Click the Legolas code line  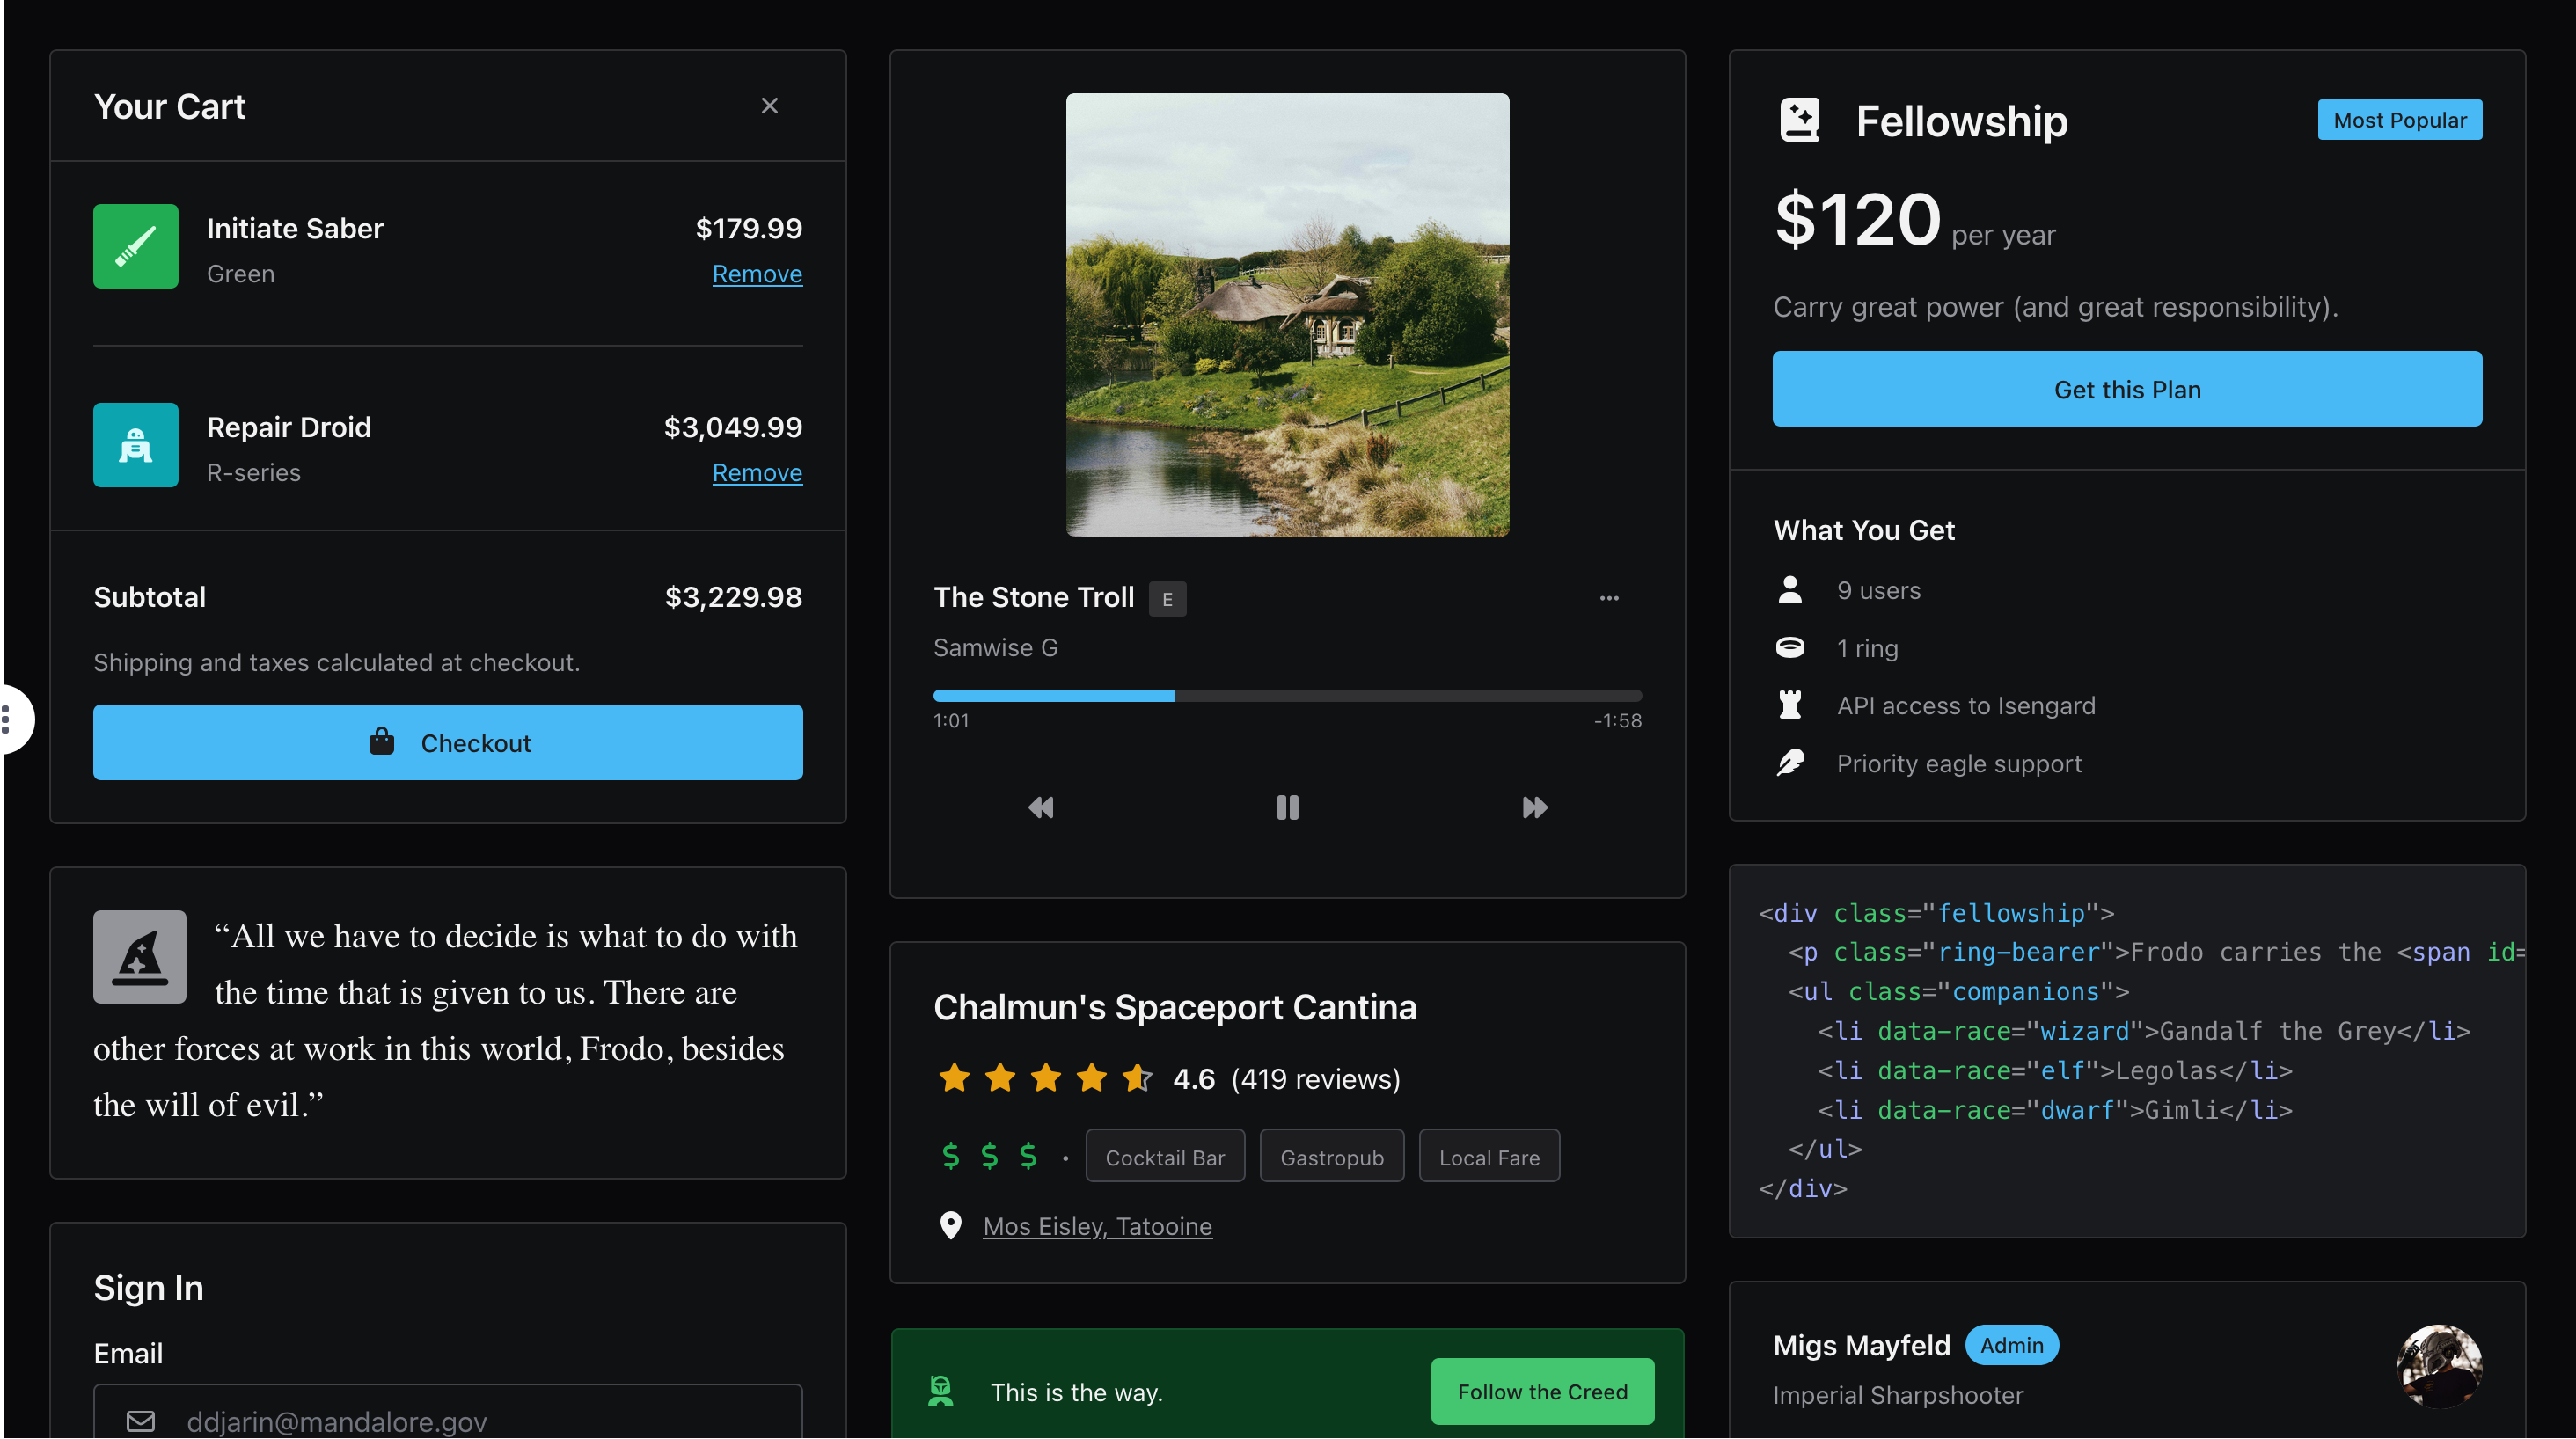[2054, 1072]
